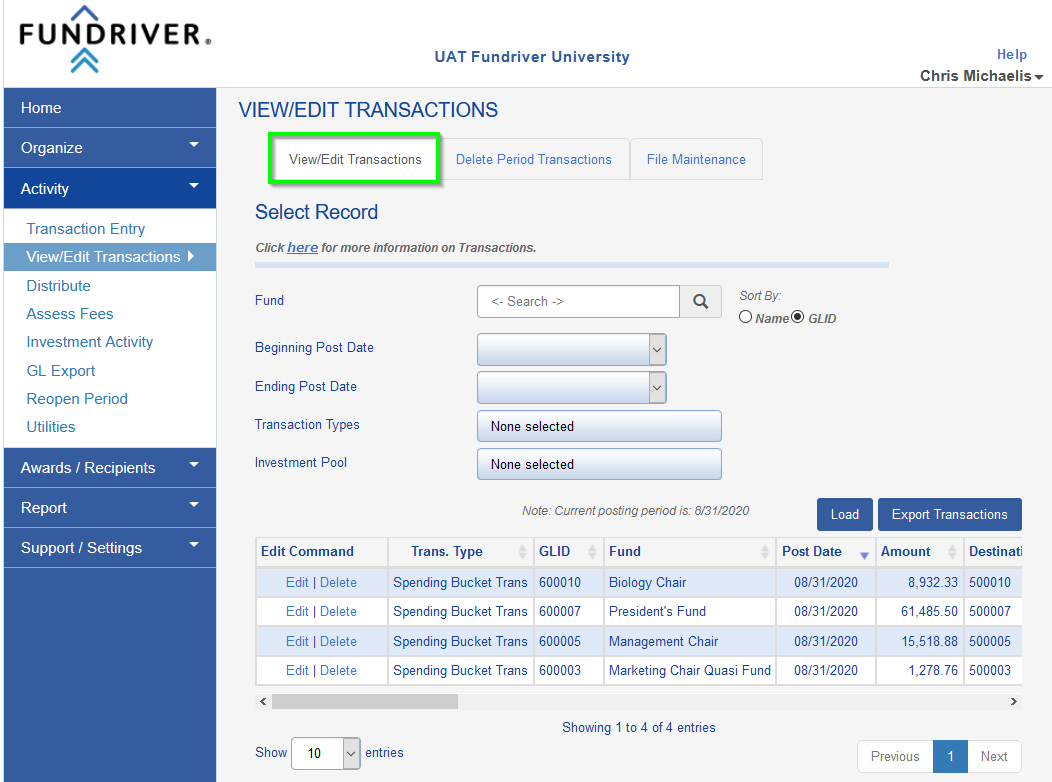
Task: Delete the Management Chair transaction
Action: pyautogui.click(x=338, y=642)
